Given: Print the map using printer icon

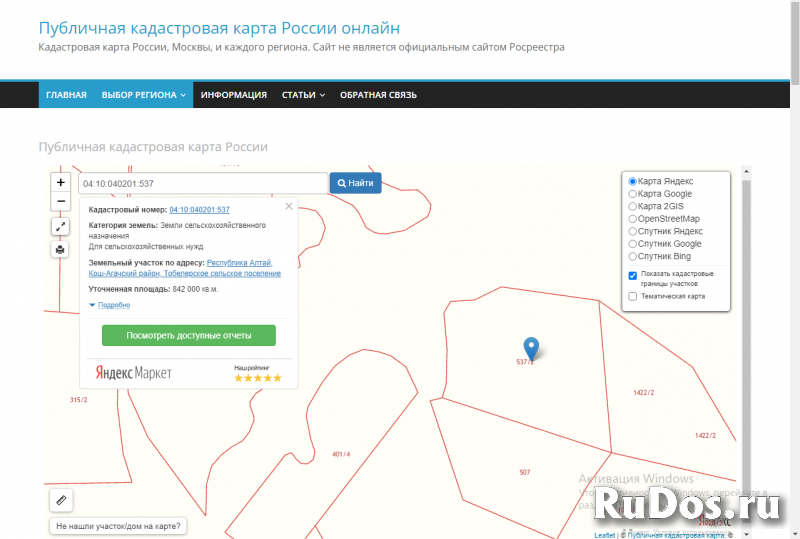Looking at the screenshot, I should point(60,249).
